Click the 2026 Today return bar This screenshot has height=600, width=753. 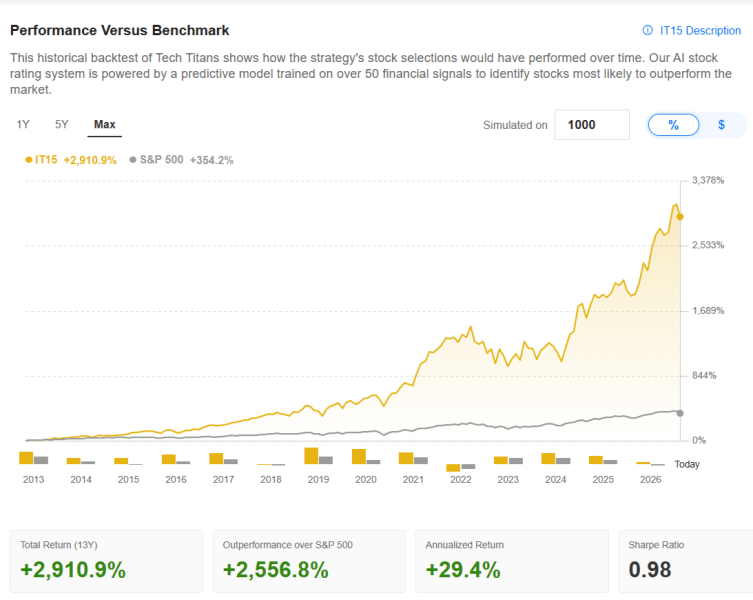(643, 463)
